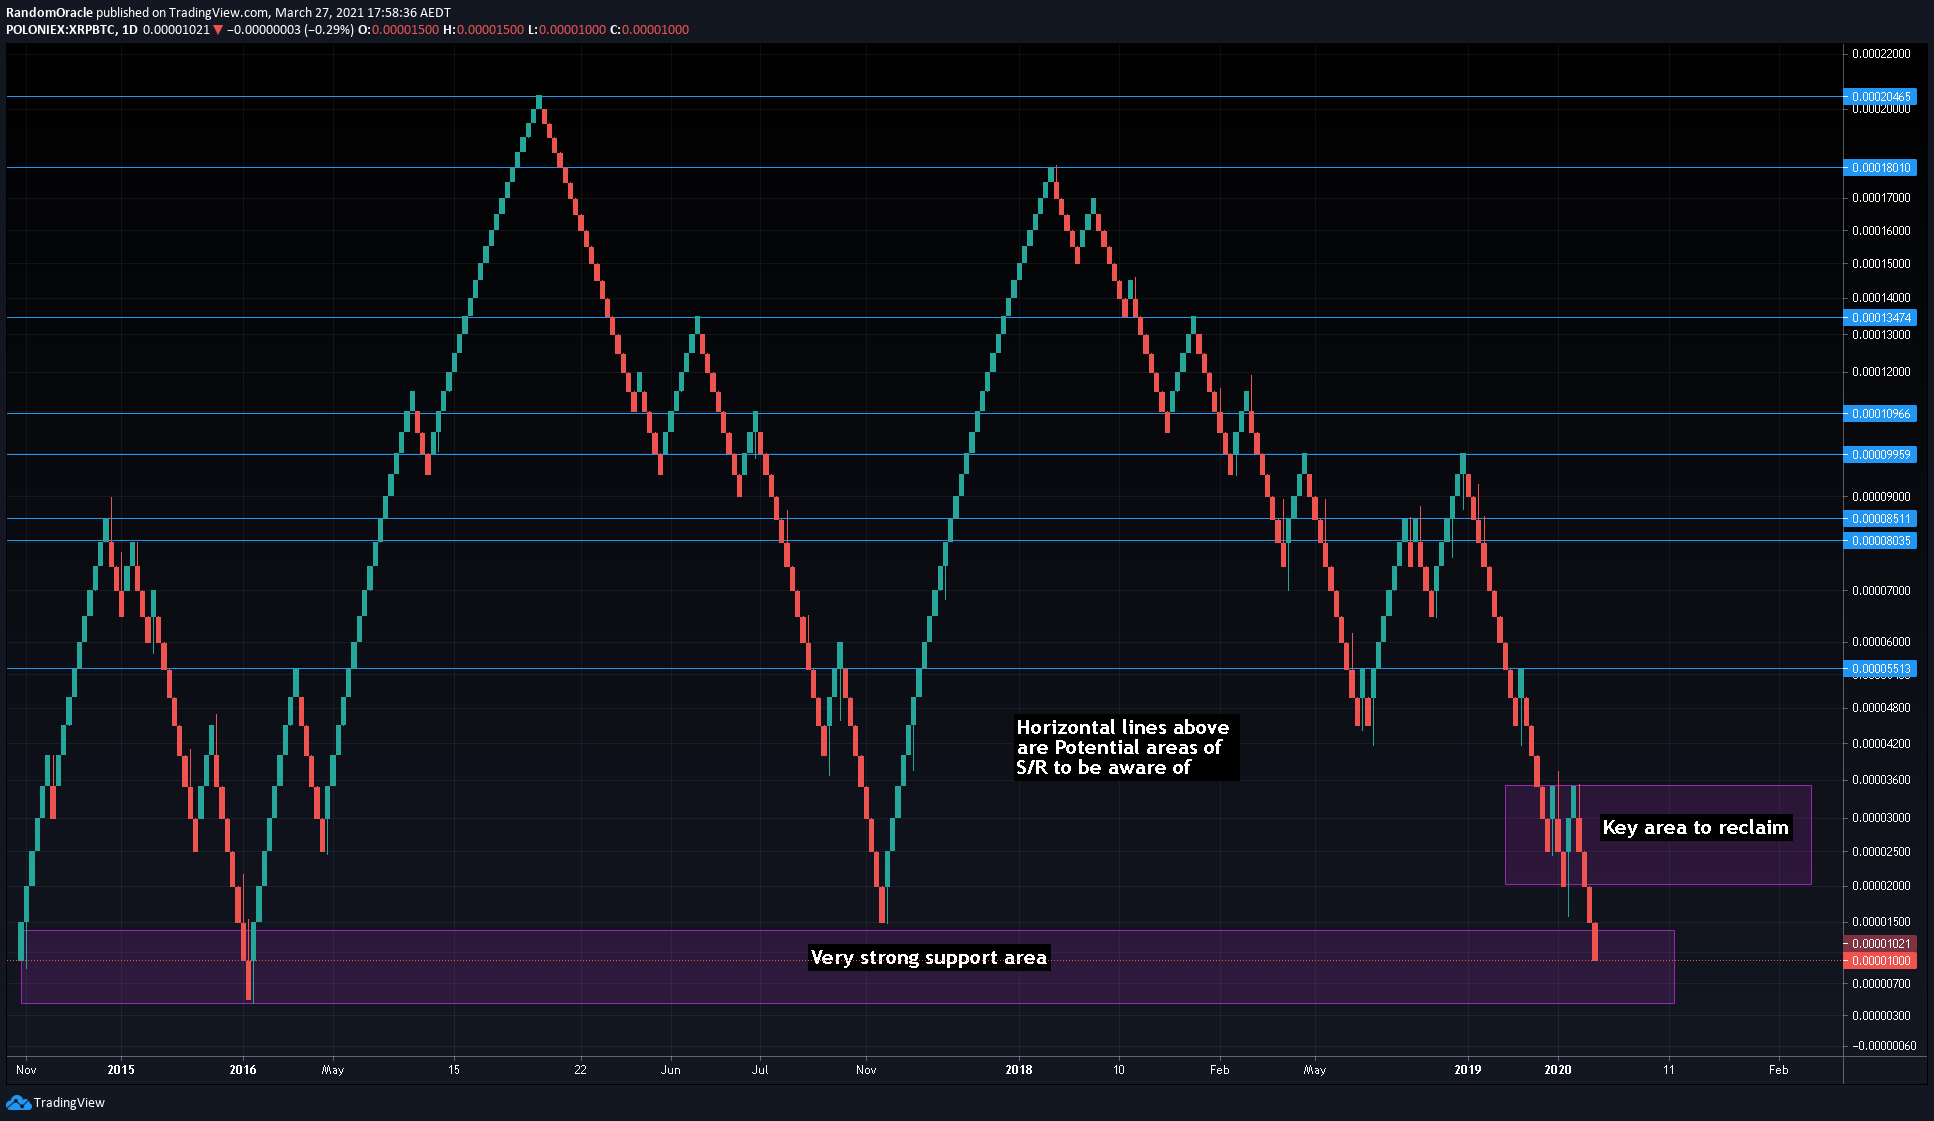Viewport: 1934px width, 1121px height.
Task: Click the 0.00008035 price label
Action: click(1880, 541)
